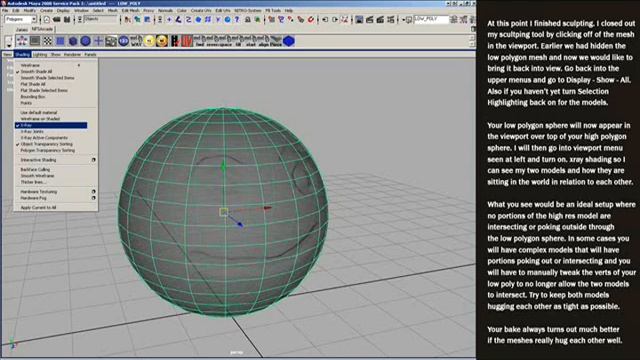Image resolution: width=640 pixels, height=360 pixels.
Task: Click the input connections icon
Action: click(x=325, y=19)
